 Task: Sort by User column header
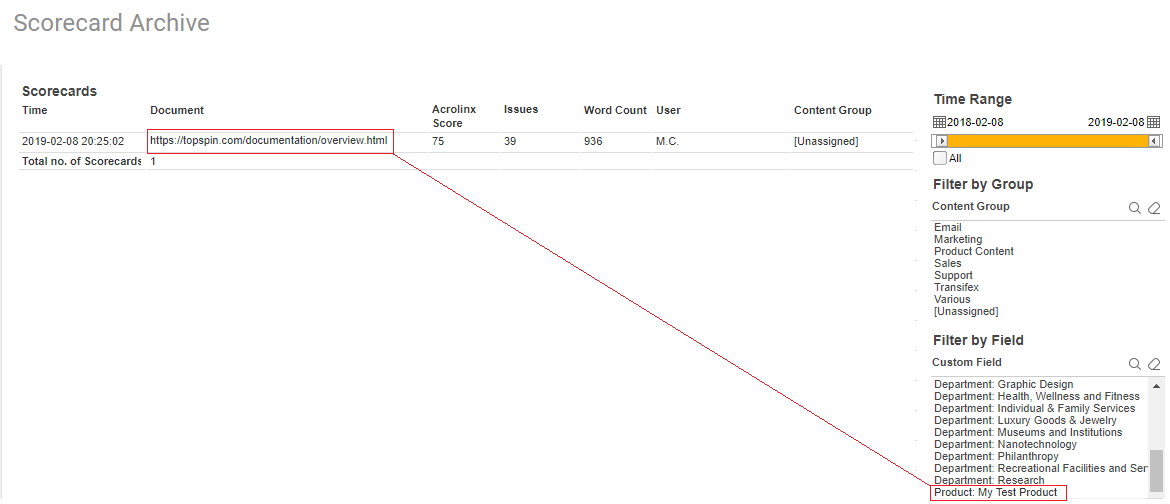point(669,111)
